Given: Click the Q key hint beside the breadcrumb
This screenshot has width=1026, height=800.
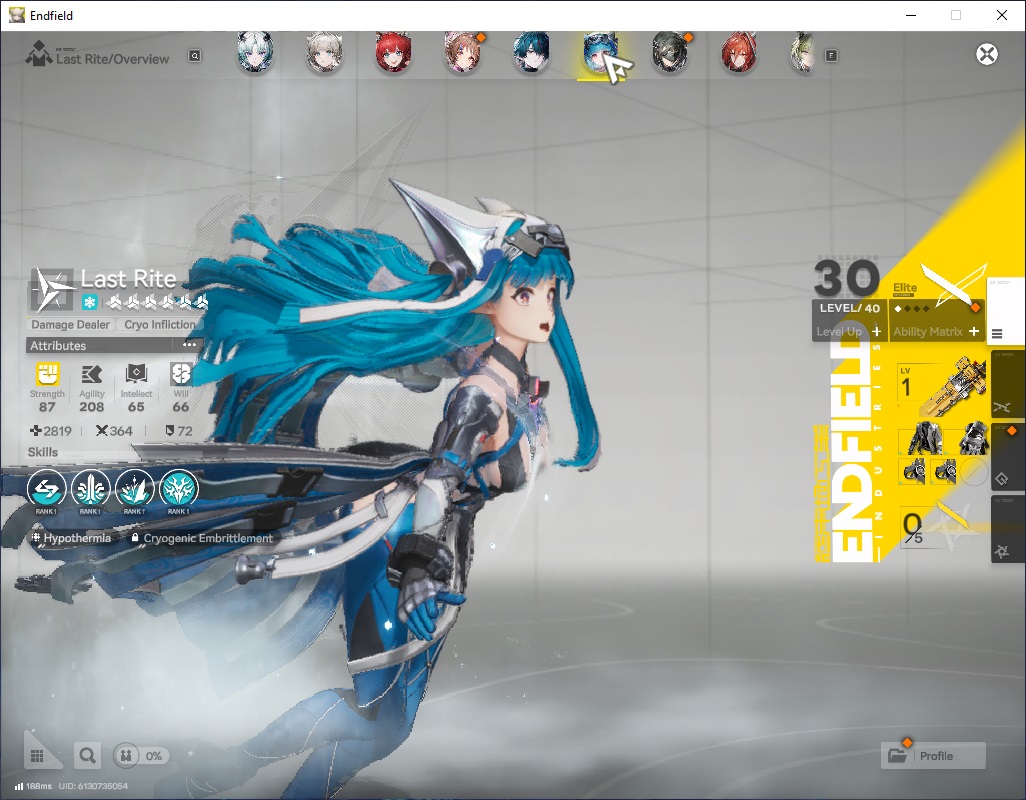Looking at the screenshot, I should tap(194, 56).
